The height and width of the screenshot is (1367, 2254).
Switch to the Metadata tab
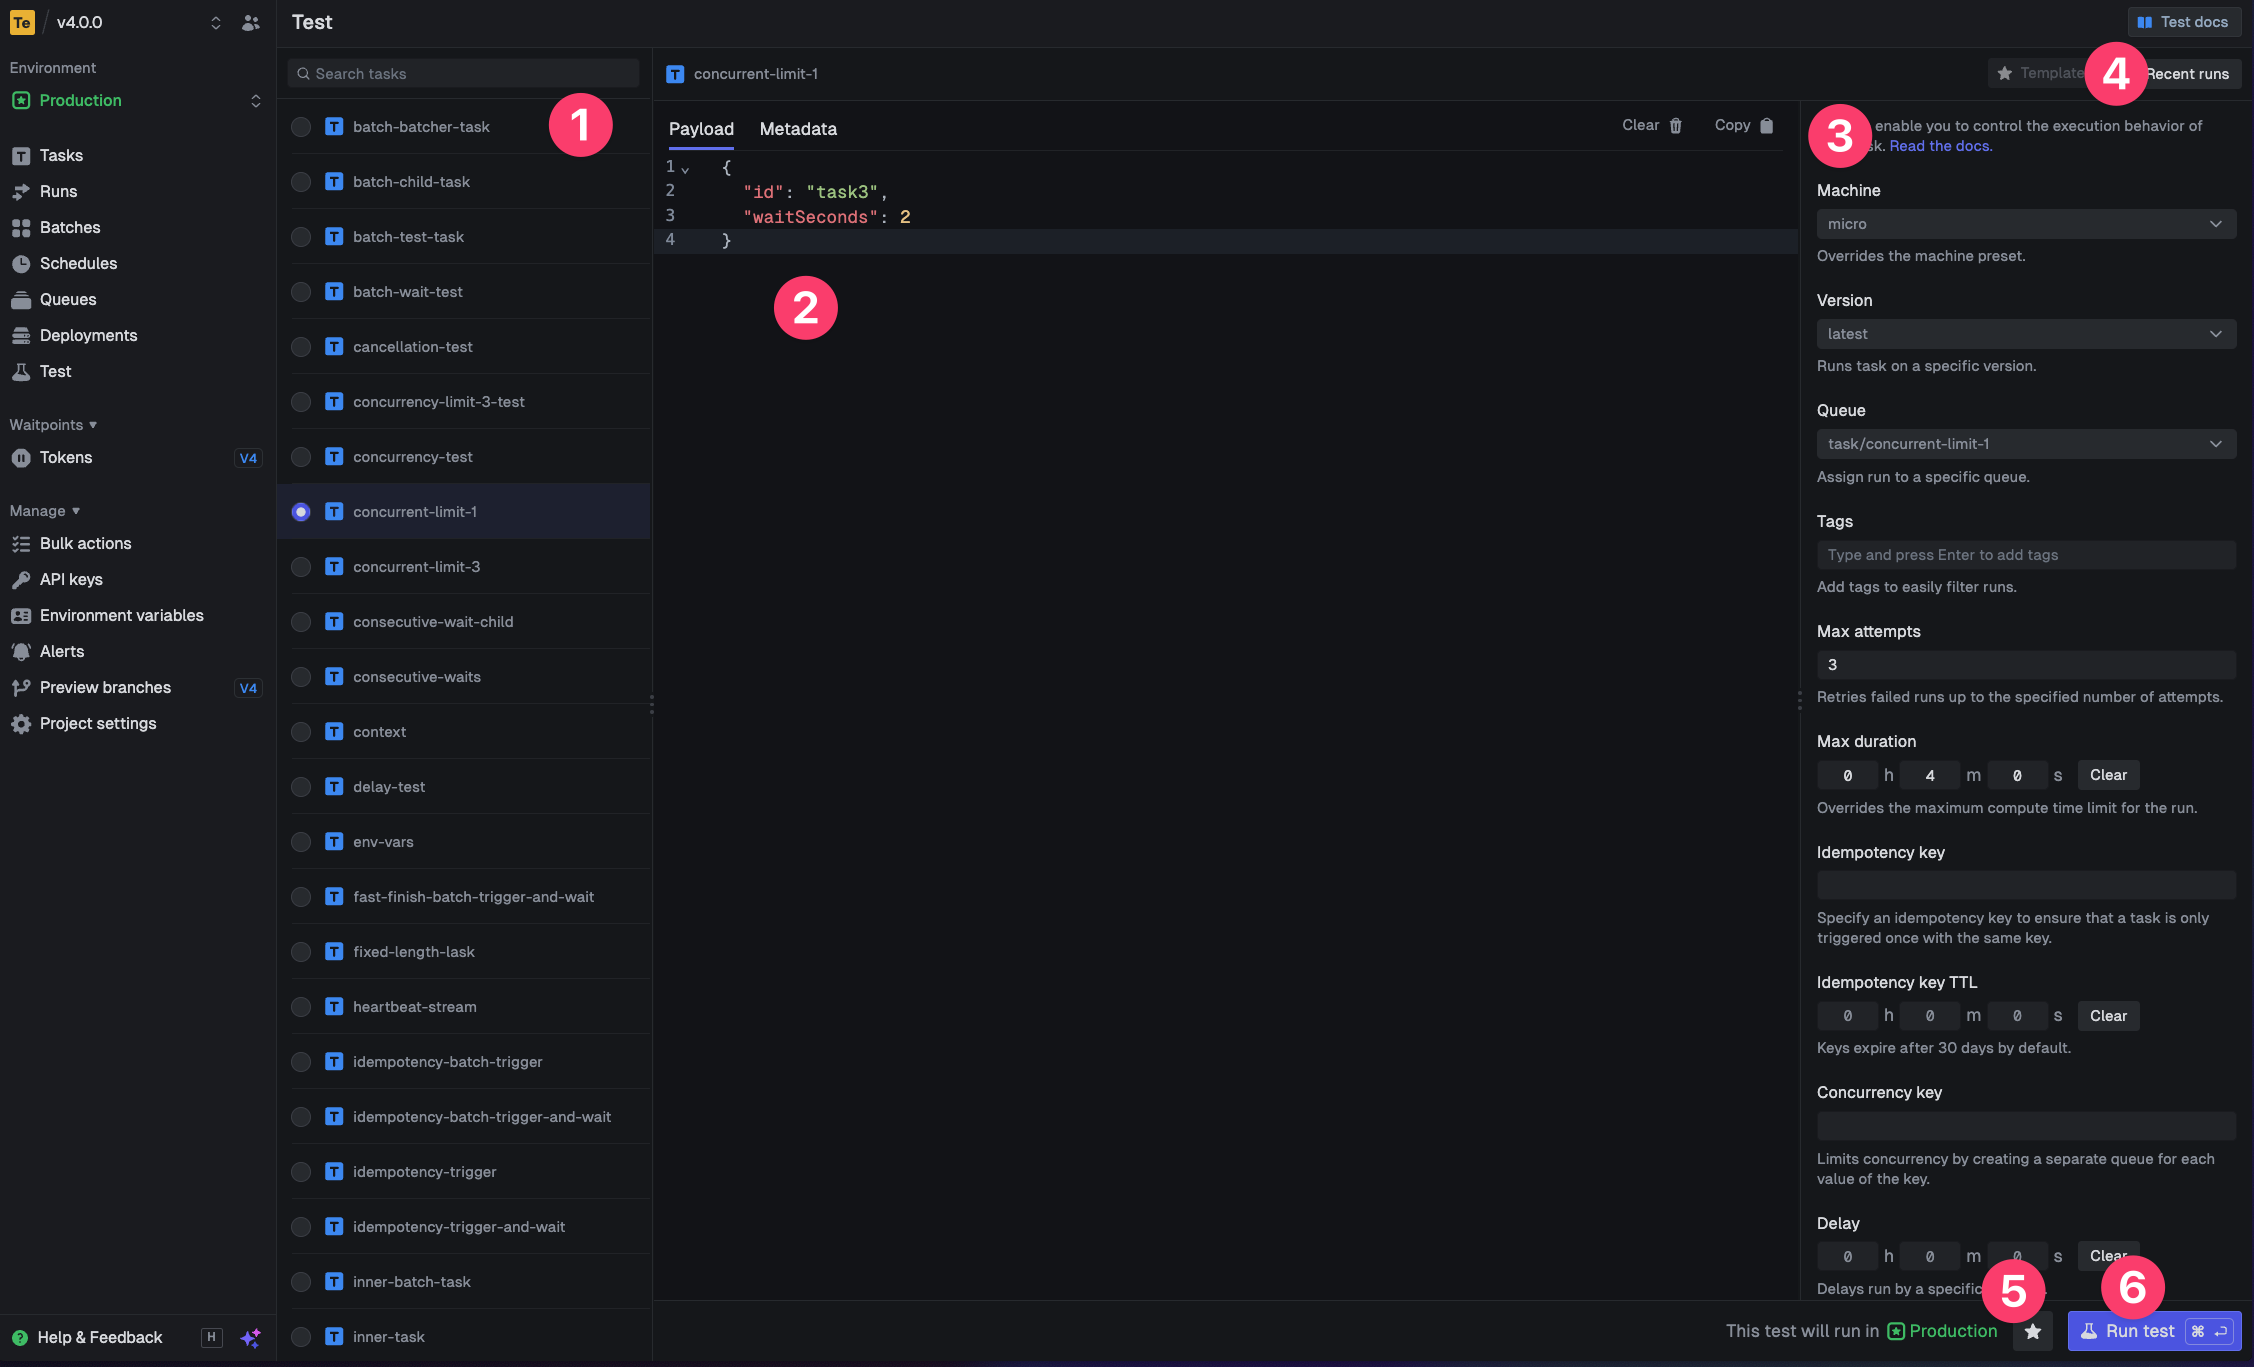pos(797,129)
